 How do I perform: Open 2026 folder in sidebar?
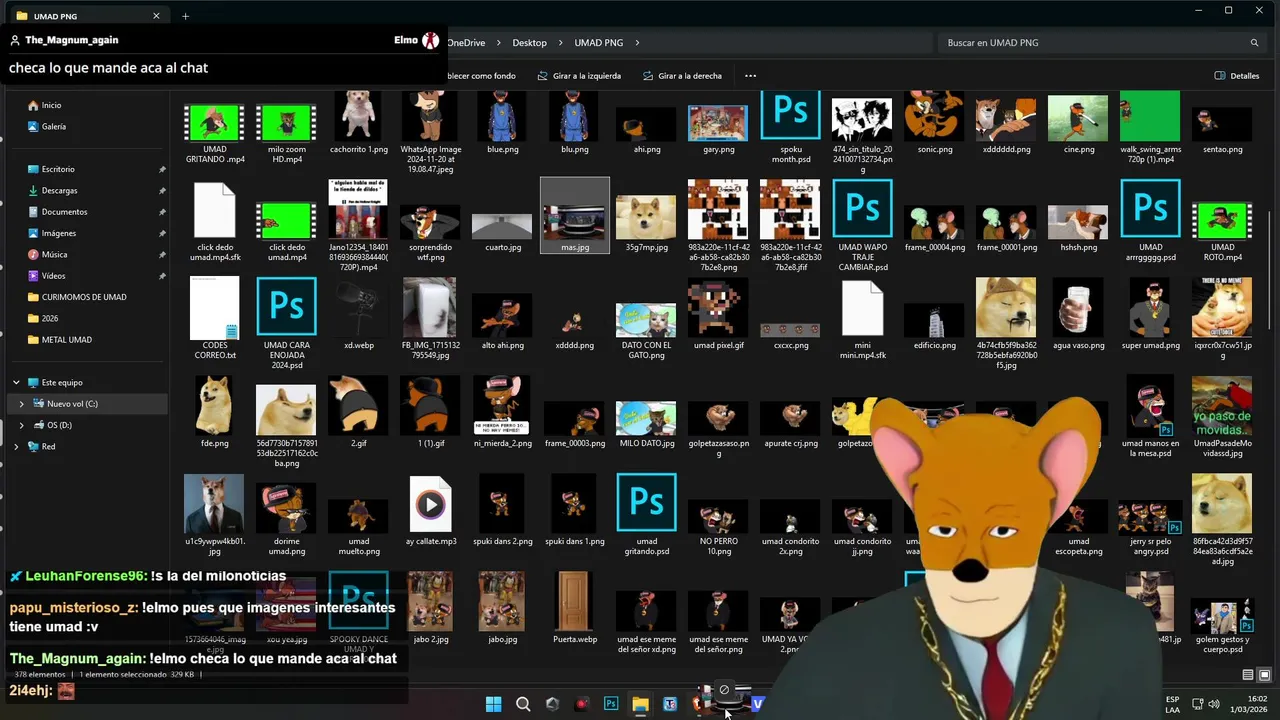[50, 318]
